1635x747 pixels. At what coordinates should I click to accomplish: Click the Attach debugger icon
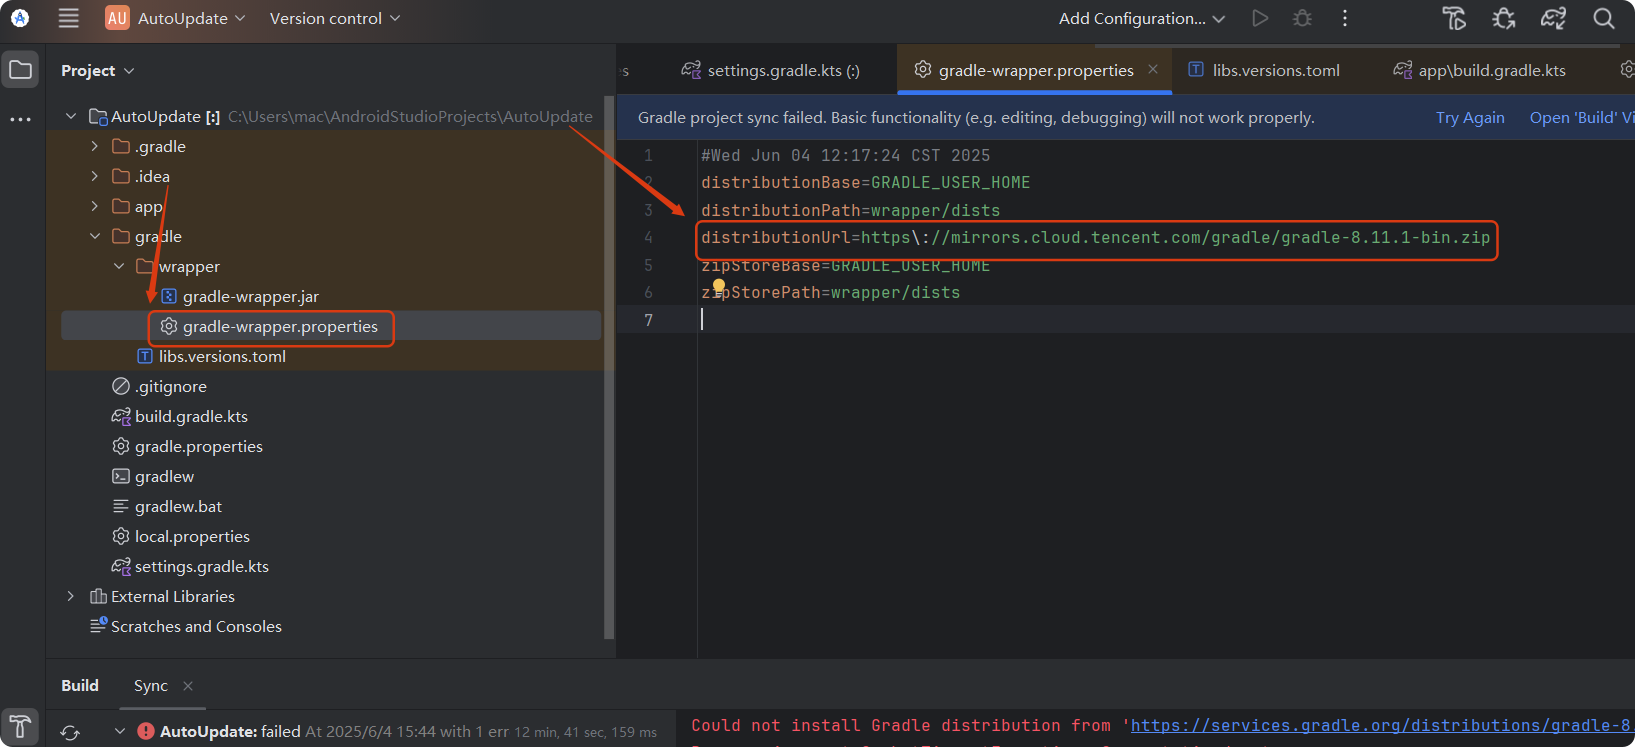1504,18
